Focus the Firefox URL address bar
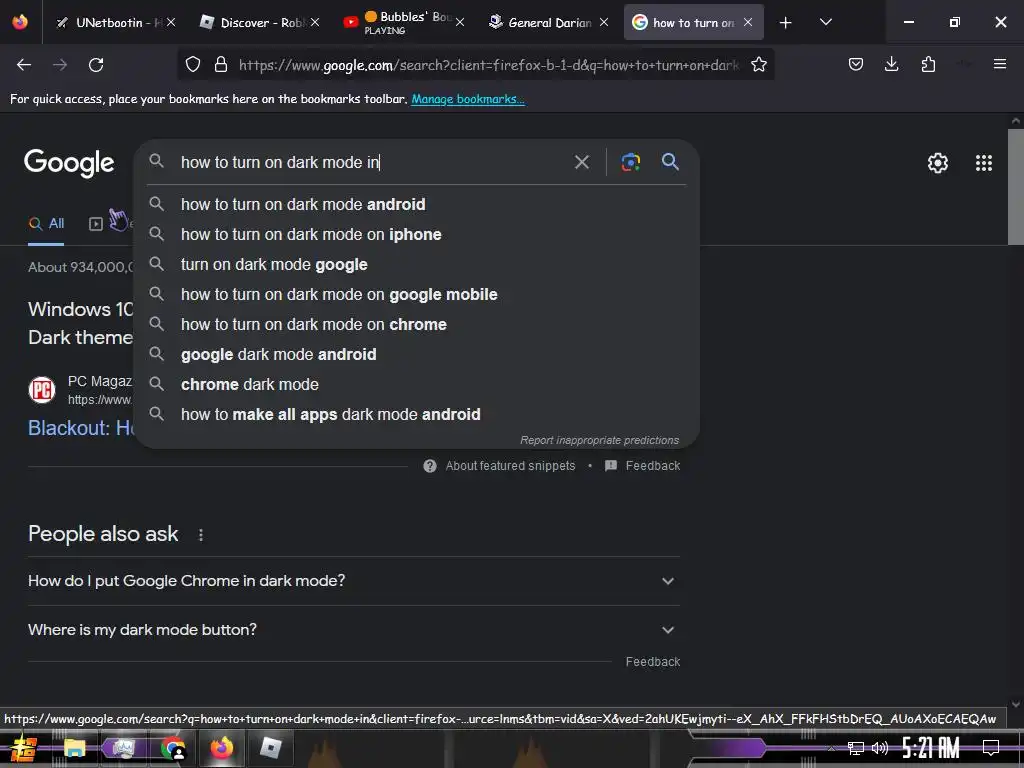 [488, 65]
